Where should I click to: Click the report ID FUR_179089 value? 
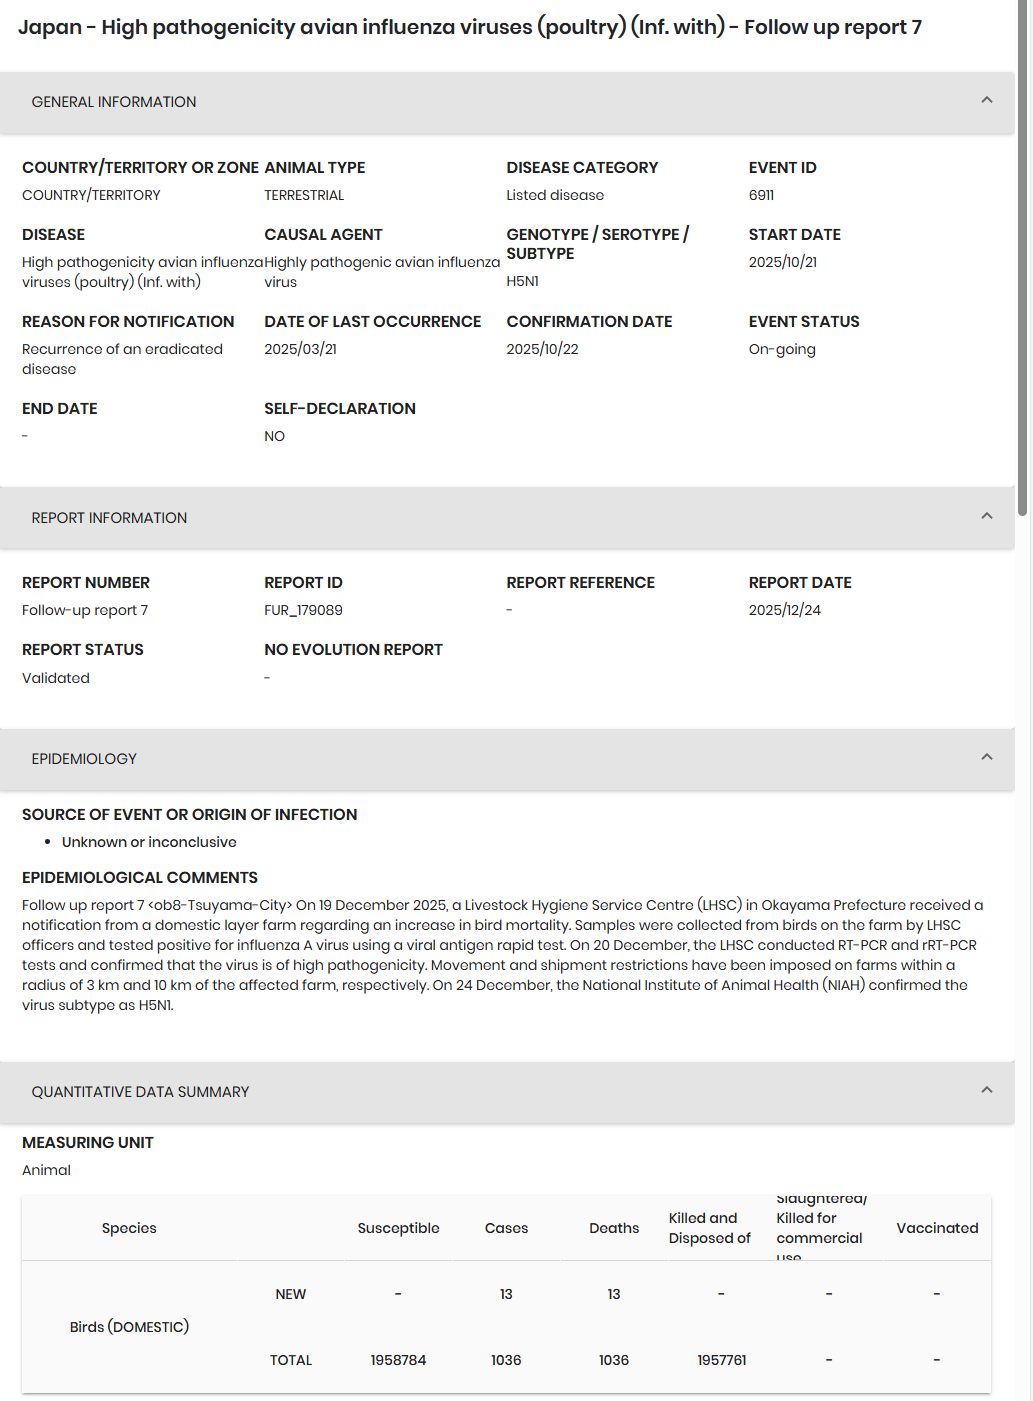(x=303, y=610)
